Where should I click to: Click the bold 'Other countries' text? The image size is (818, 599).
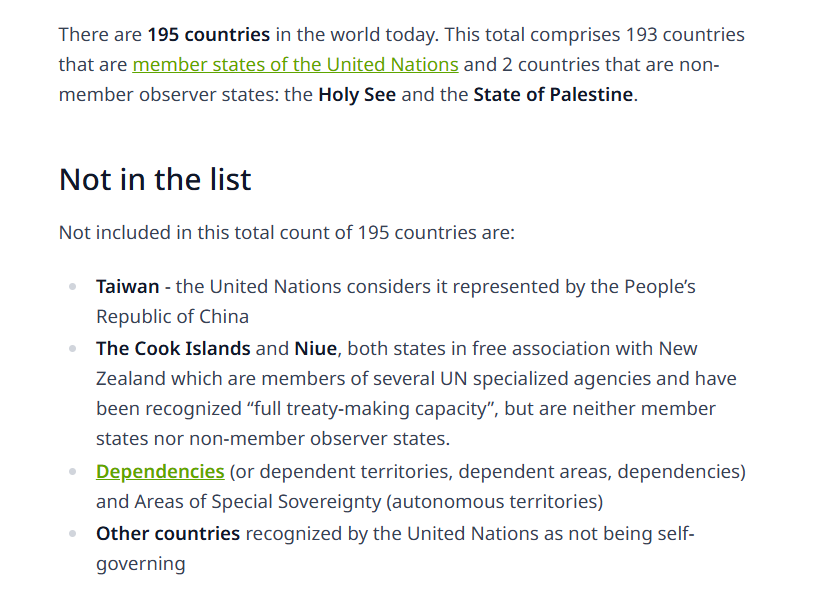tap(168, 534)
